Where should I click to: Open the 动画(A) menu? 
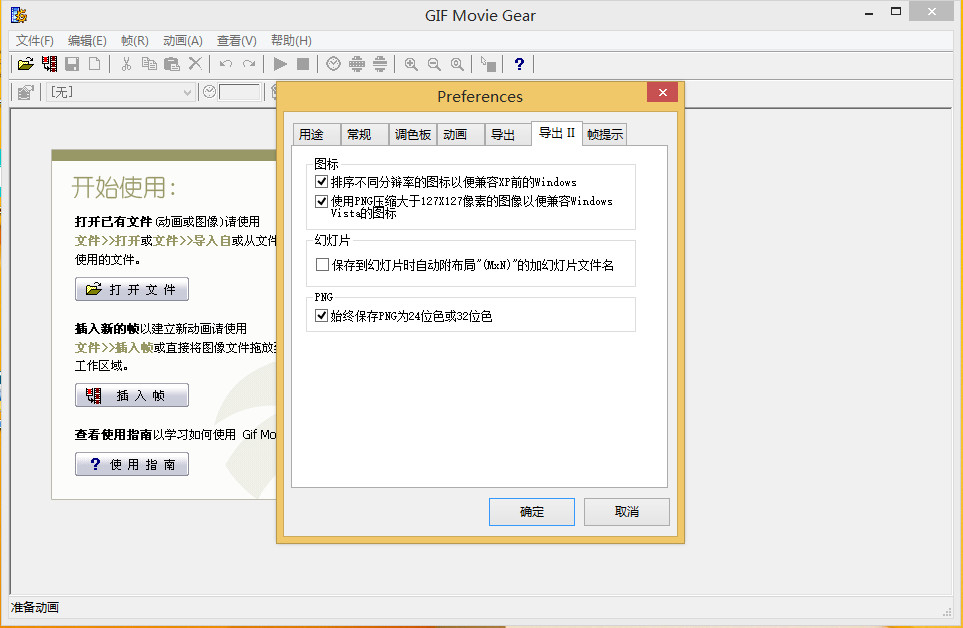[182, 41]
